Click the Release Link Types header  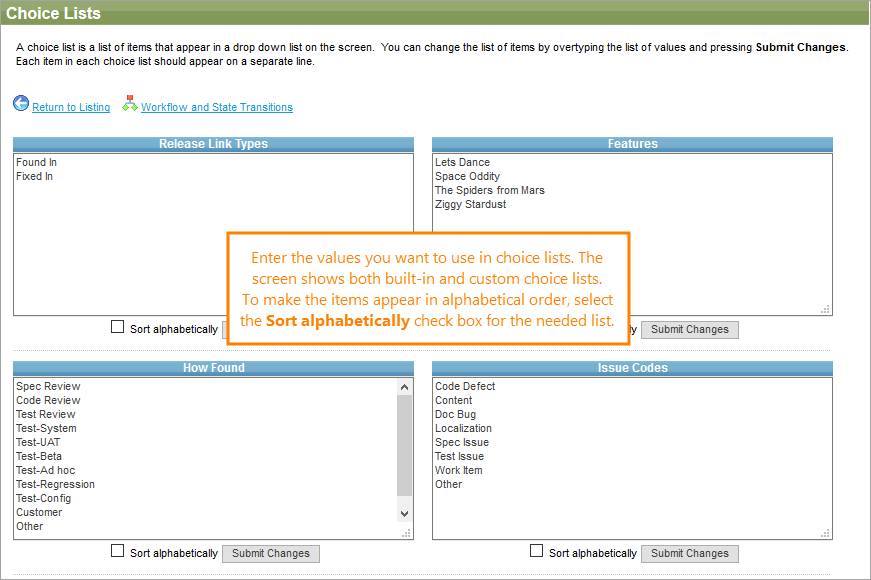click(x=214, y=144)
